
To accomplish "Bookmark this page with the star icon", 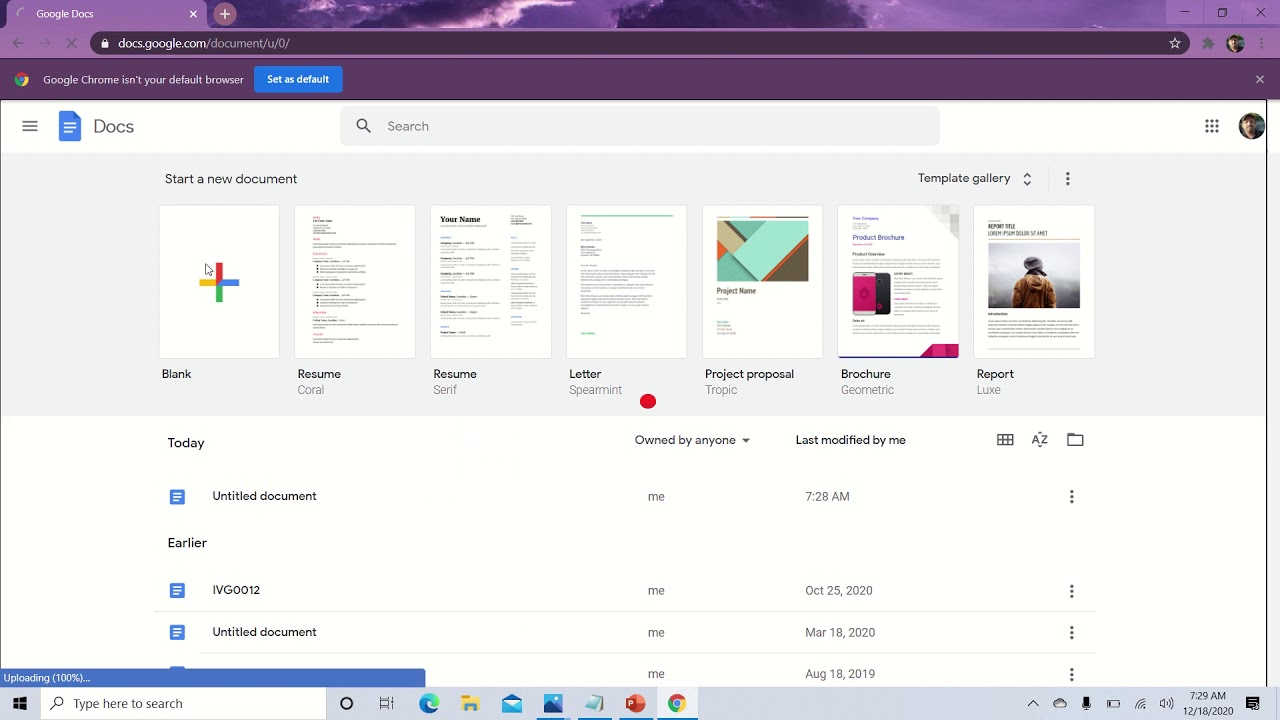I will pos(1175,43).
